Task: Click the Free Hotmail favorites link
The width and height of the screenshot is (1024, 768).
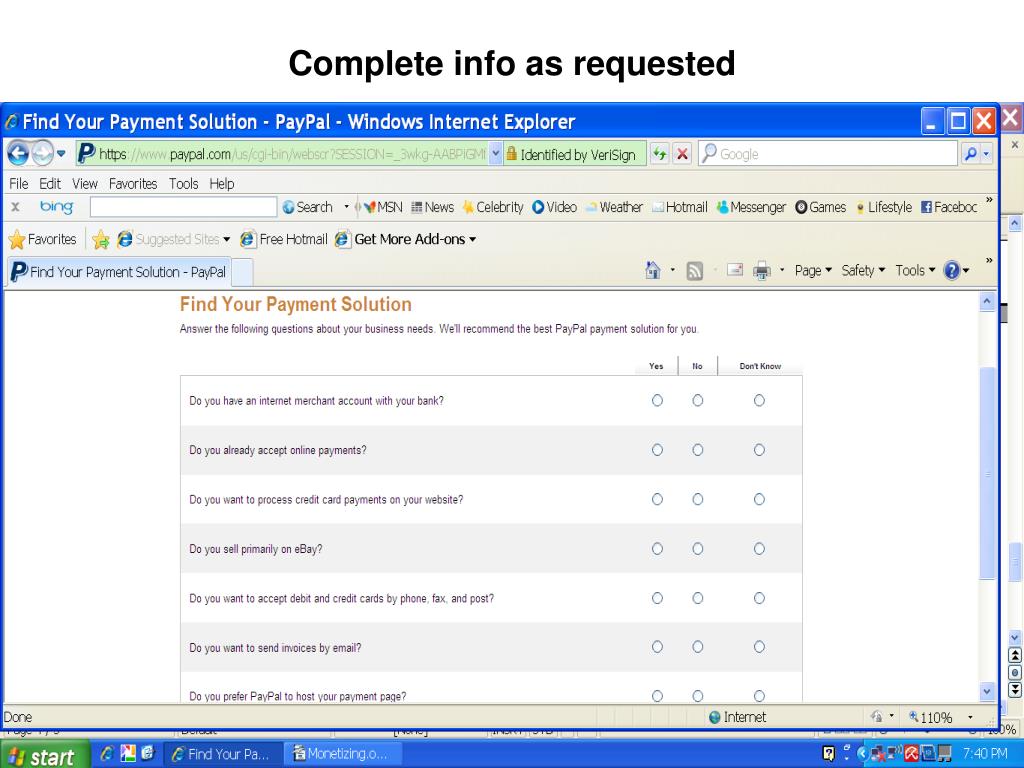Action: pos(284,240)
